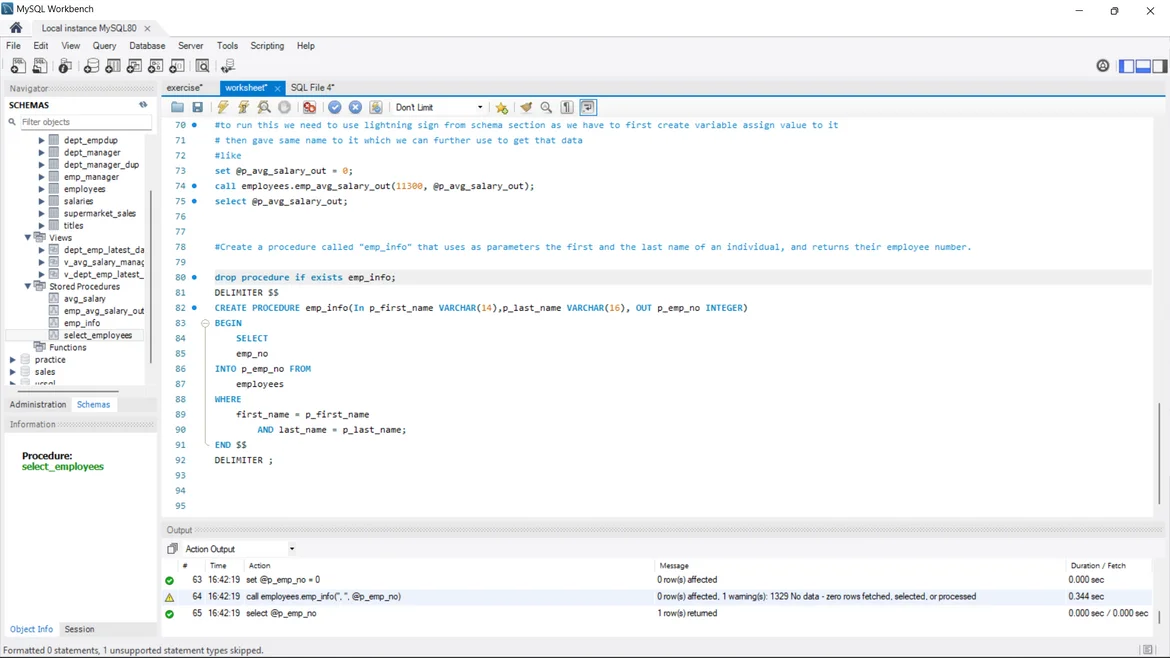Image resolution: width=1170 pixels, height=658 pixels.
Task: Toggle the bottom output panel visibility
Action: tap(1143, 66)
